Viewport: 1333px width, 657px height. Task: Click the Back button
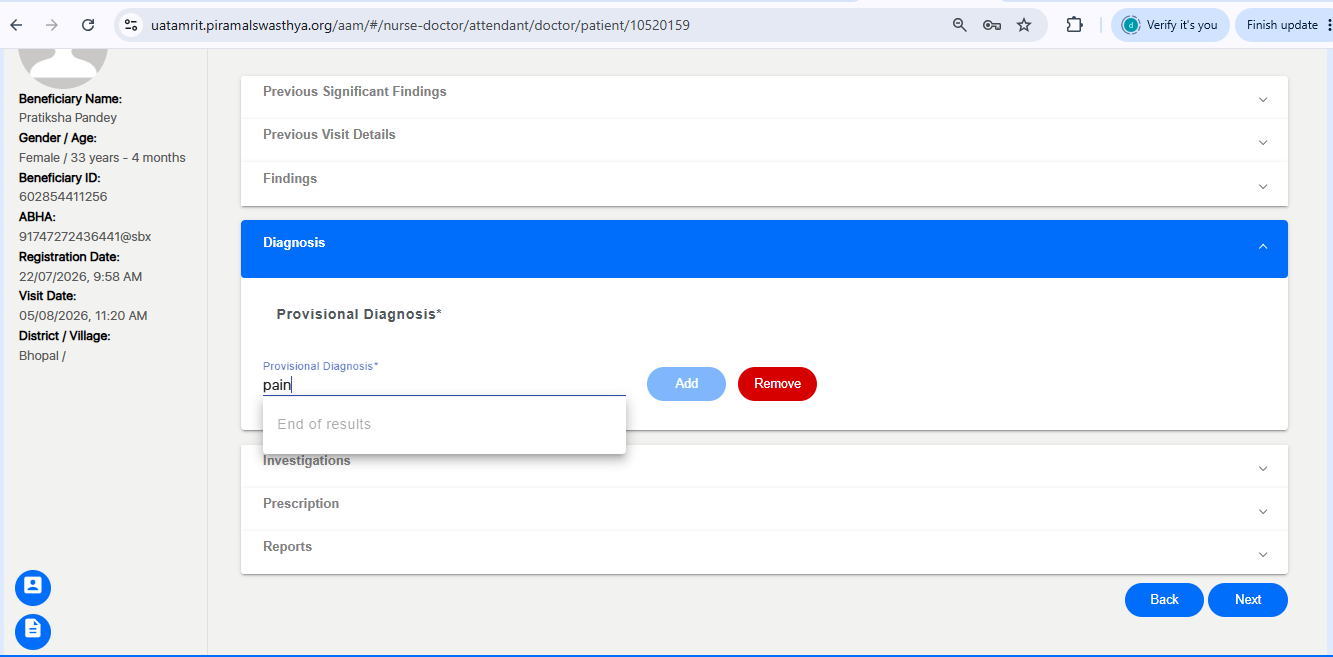click(x=1164, y=599)
